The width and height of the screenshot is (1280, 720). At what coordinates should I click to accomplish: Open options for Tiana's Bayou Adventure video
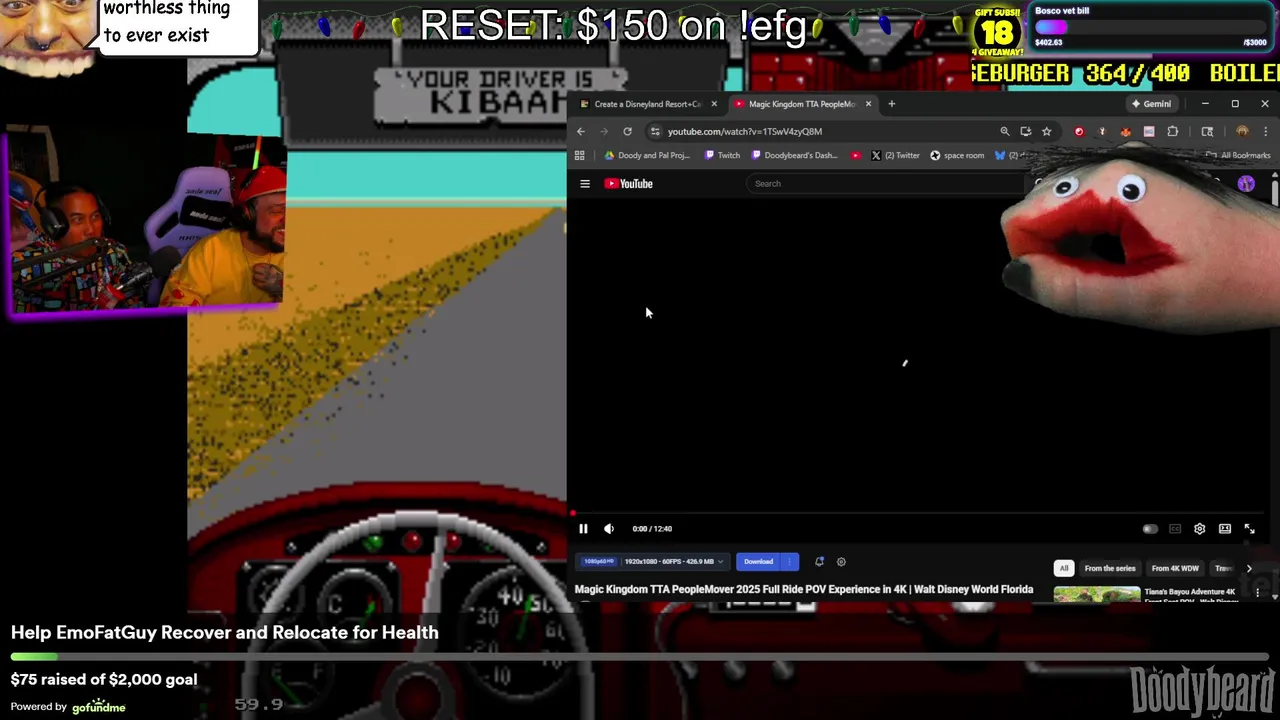[x=1259, y=594]
